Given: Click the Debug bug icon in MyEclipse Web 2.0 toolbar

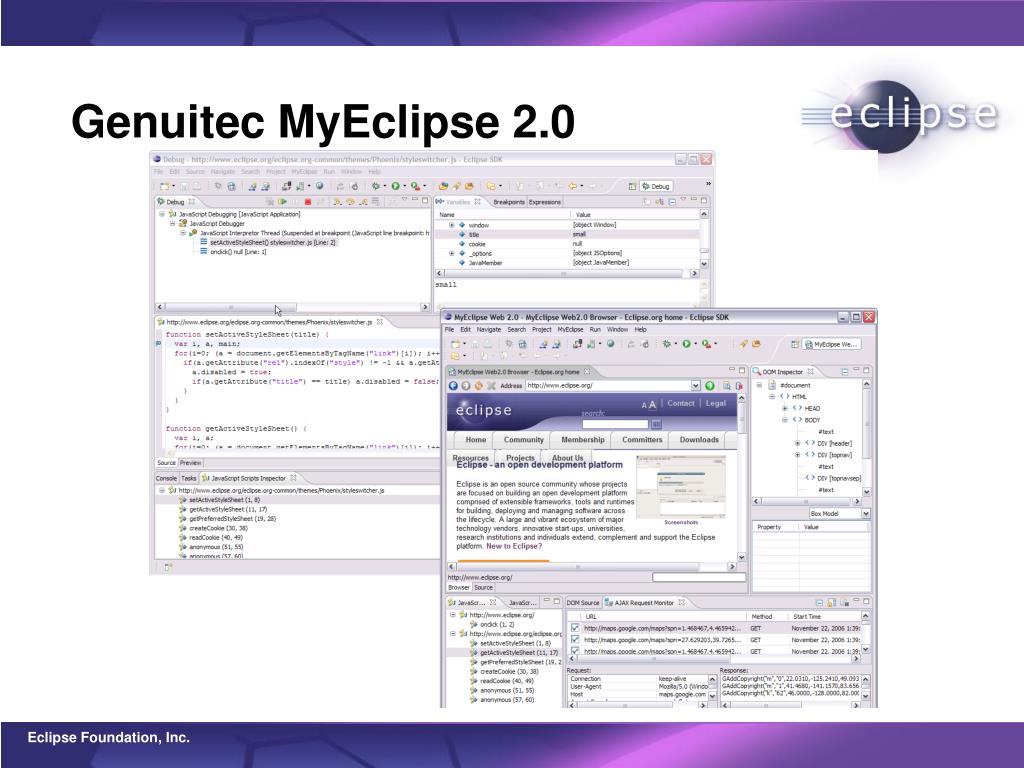Looking at the screenshot, I should (667, 344).
